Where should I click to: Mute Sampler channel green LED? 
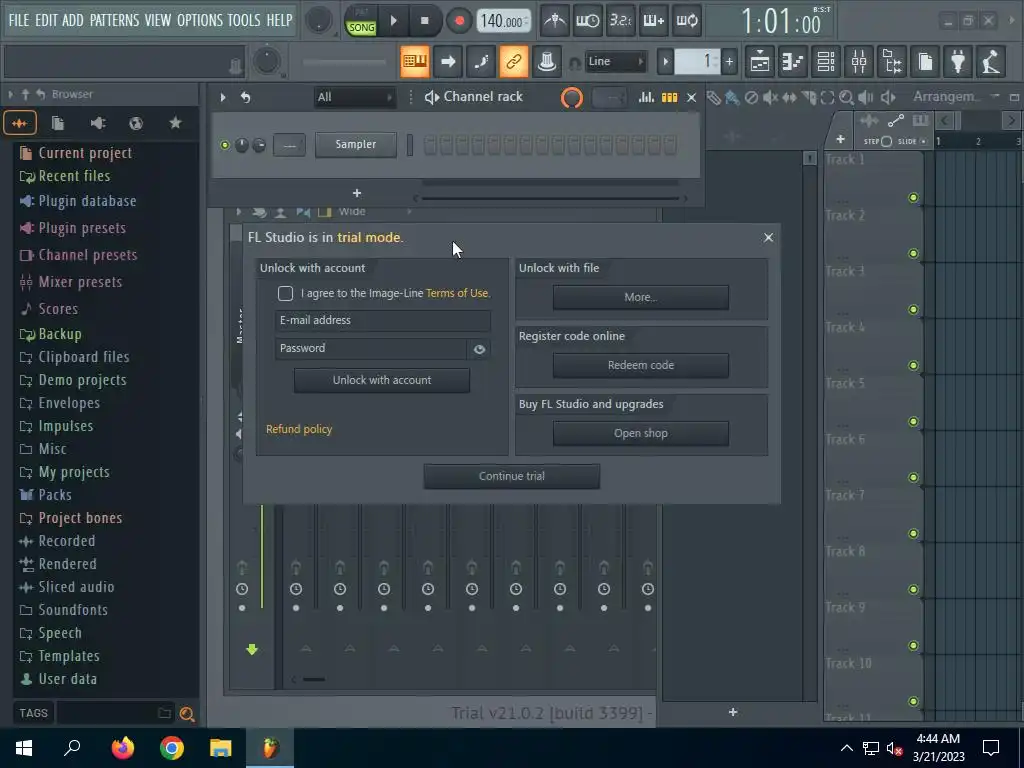pyautogui.click(x=225, y=145)
